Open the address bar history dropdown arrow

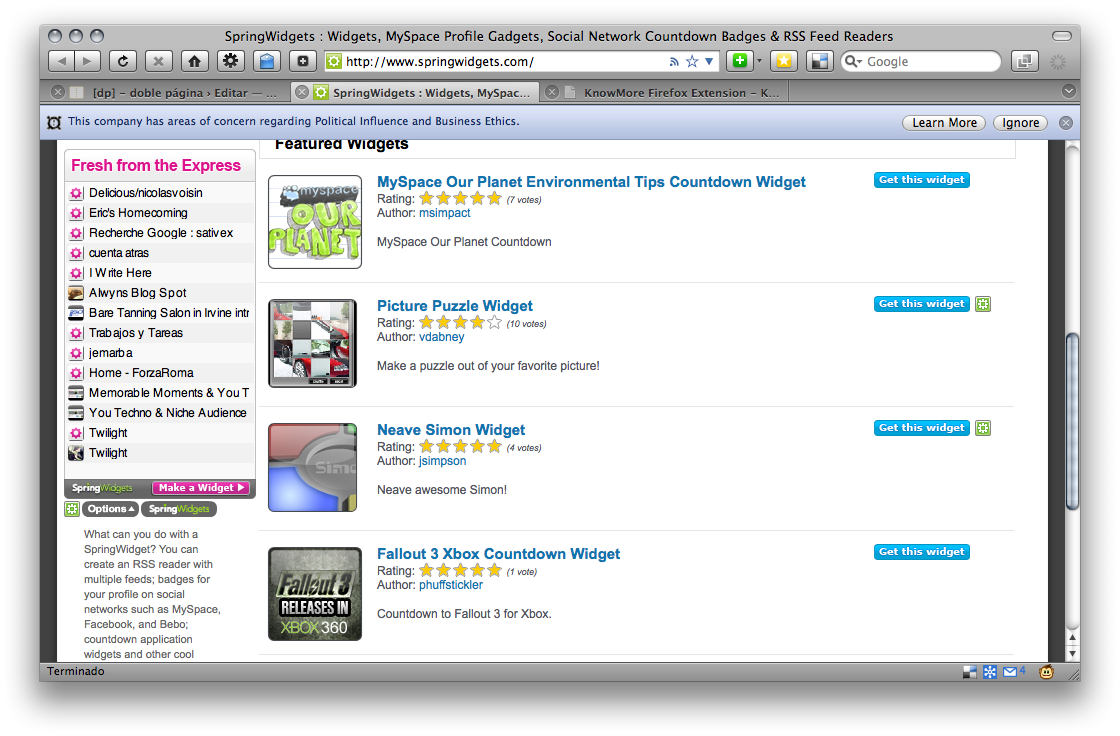[x=710, y=62]
